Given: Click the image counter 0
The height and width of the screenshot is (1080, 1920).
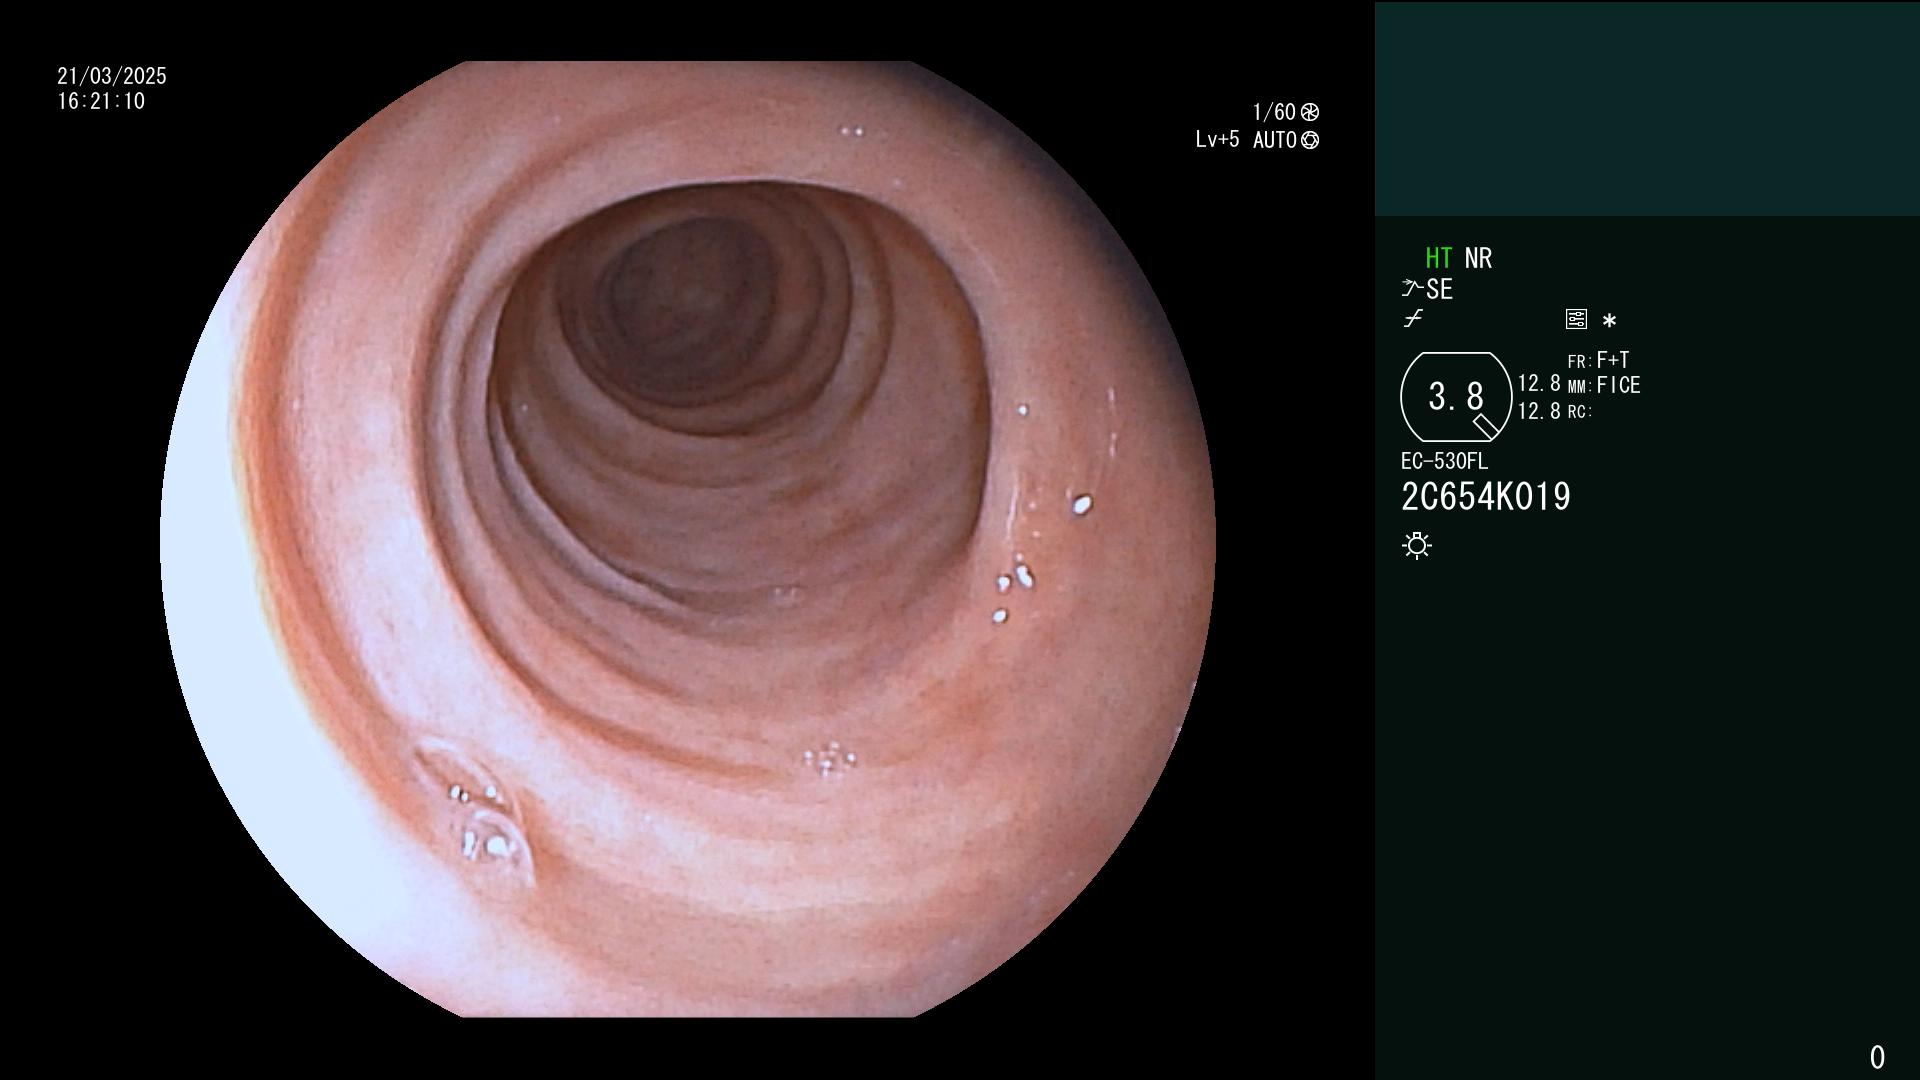Looking at the screenshot, I should pyautogui.click(x=1877, y=1057).
